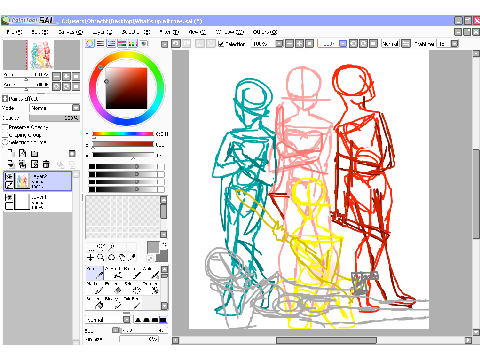Image resolution: width=480 pixels, height=360 pixels.
Task: Open the layer blending Mode dropdown
Action: (55, 108)
